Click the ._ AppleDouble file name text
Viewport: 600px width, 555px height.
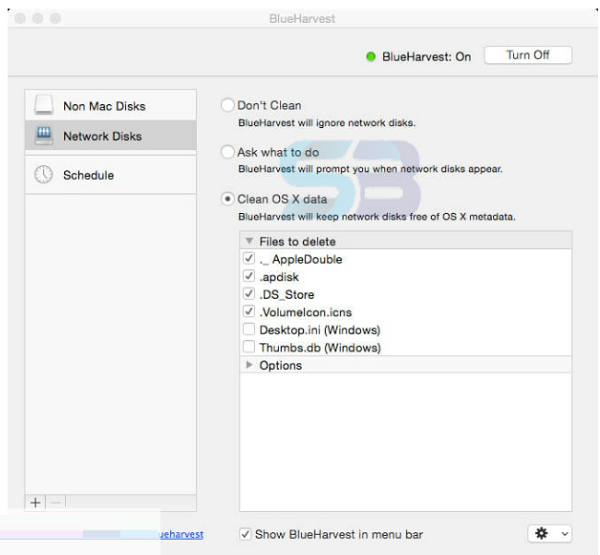click(301, 259)
